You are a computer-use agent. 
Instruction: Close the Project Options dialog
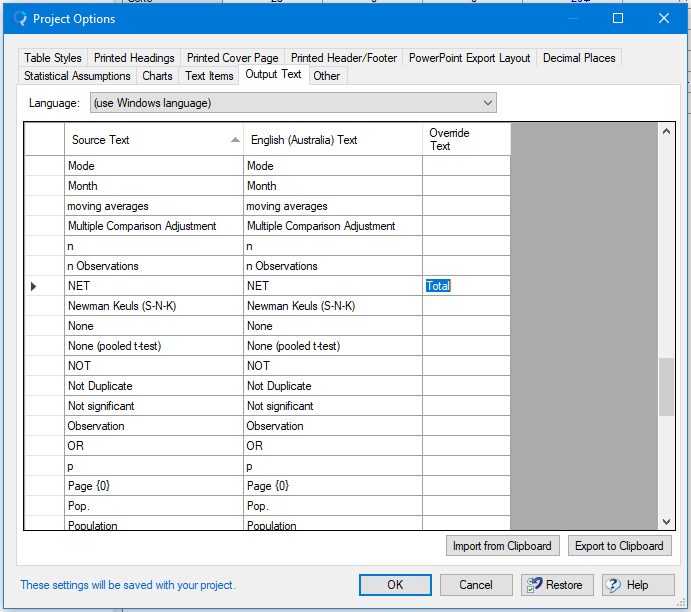pyautogui.click(x=664, y=18)
